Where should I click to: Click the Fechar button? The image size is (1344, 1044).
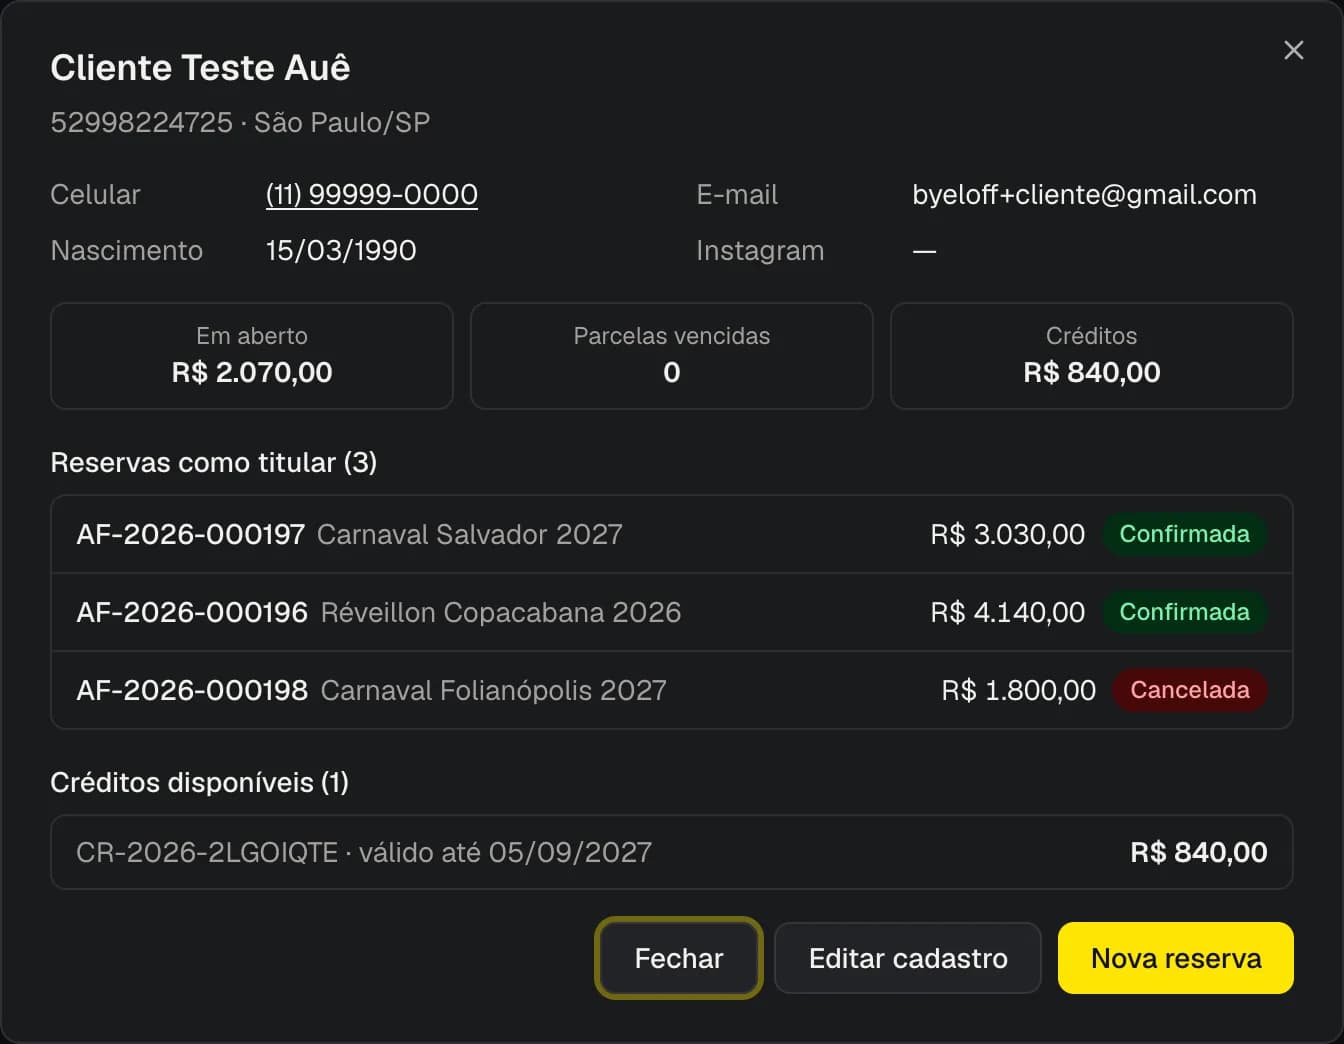679,958
